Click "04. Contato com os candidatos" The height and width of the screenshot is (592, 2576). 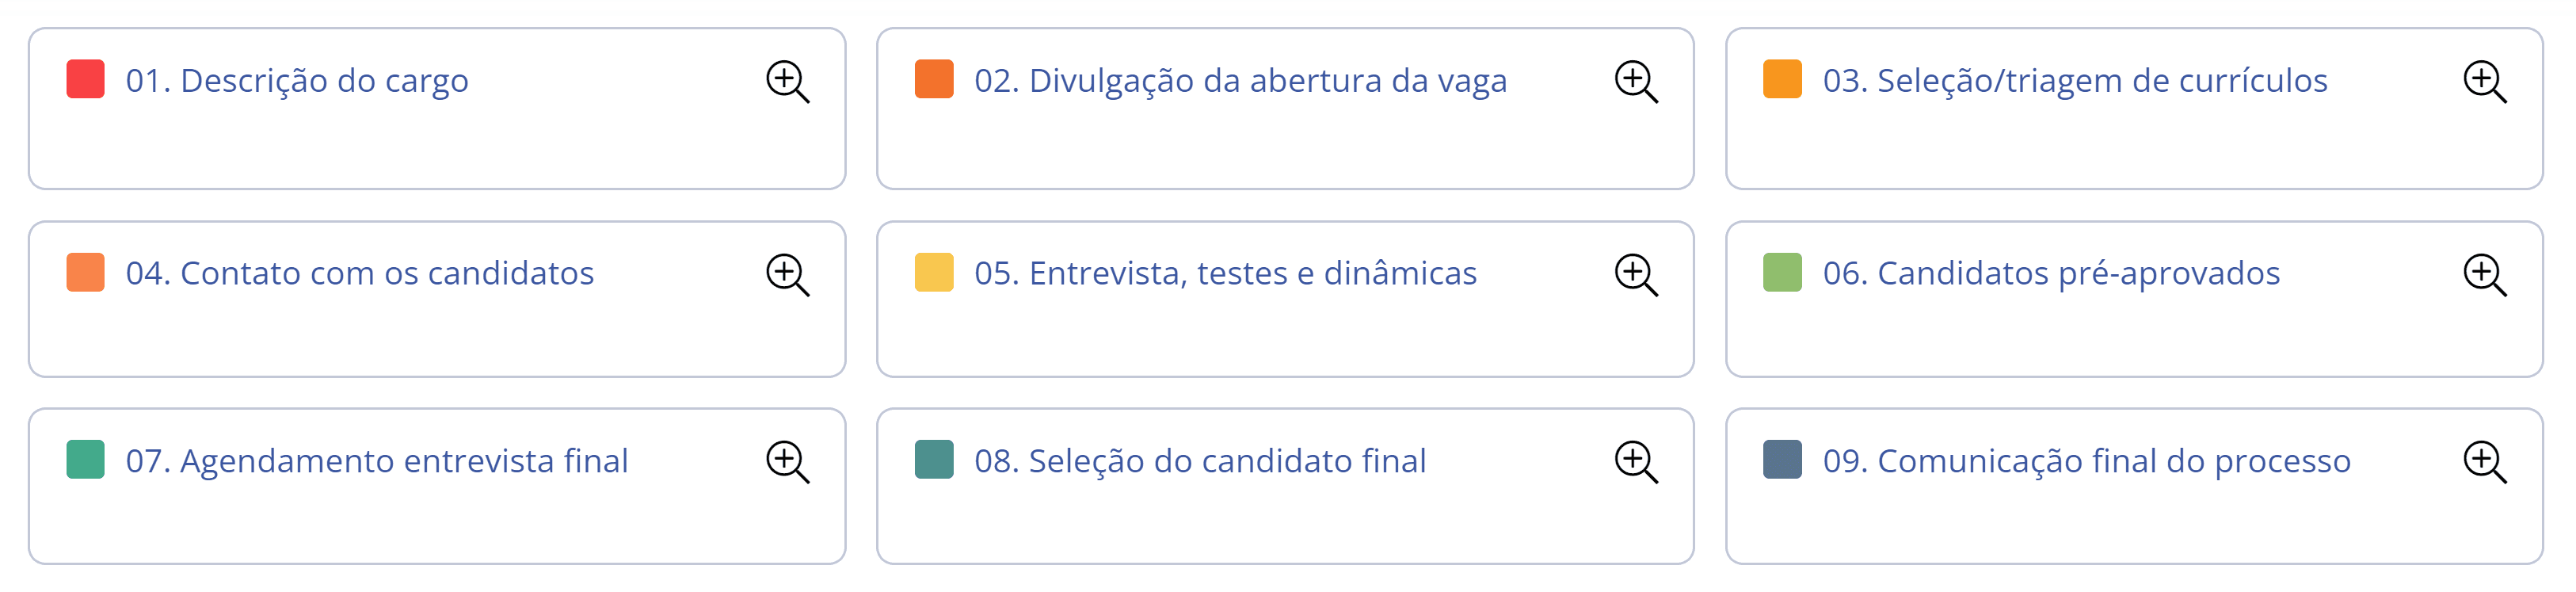(360, 273)
